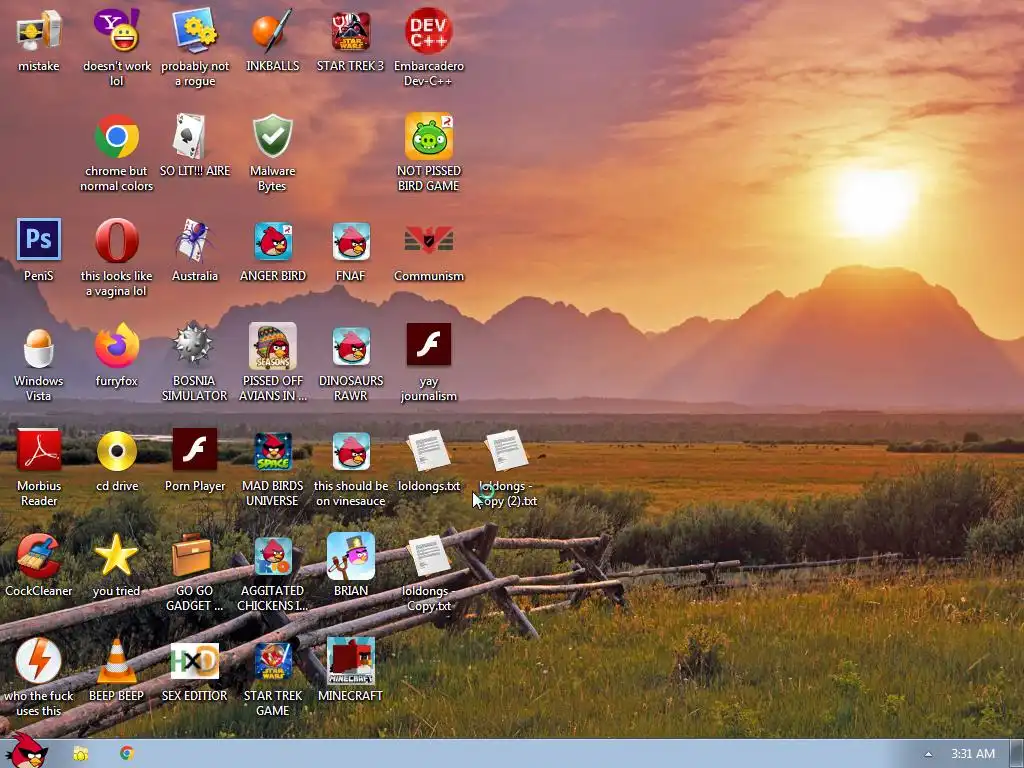Viewport: 1024px width, 768px height.
Task: Select the NOT PISSED BIRD GAME icon
Action: click(428, 136)
